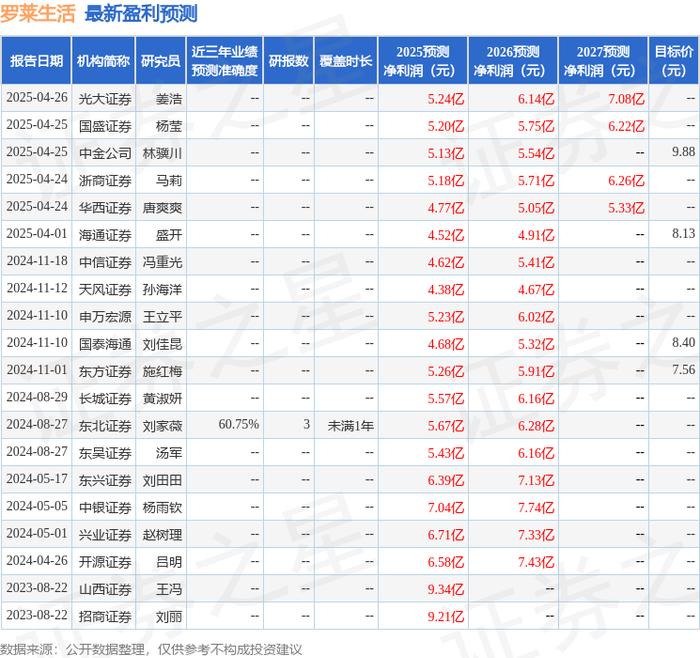This screenshot has height=658, width=700.
Task: Click target price 8.40
Action: [683, 342]
